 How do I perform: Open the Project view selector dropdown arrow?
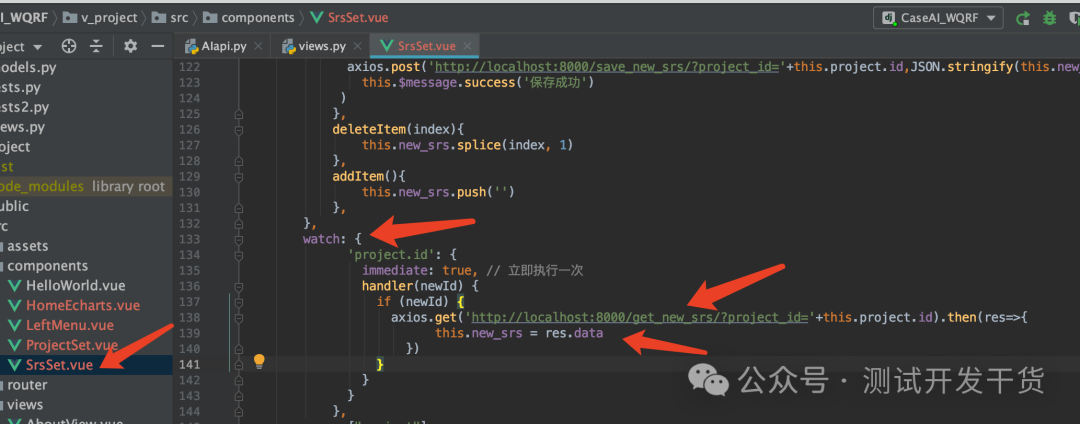tap(37, 47)
